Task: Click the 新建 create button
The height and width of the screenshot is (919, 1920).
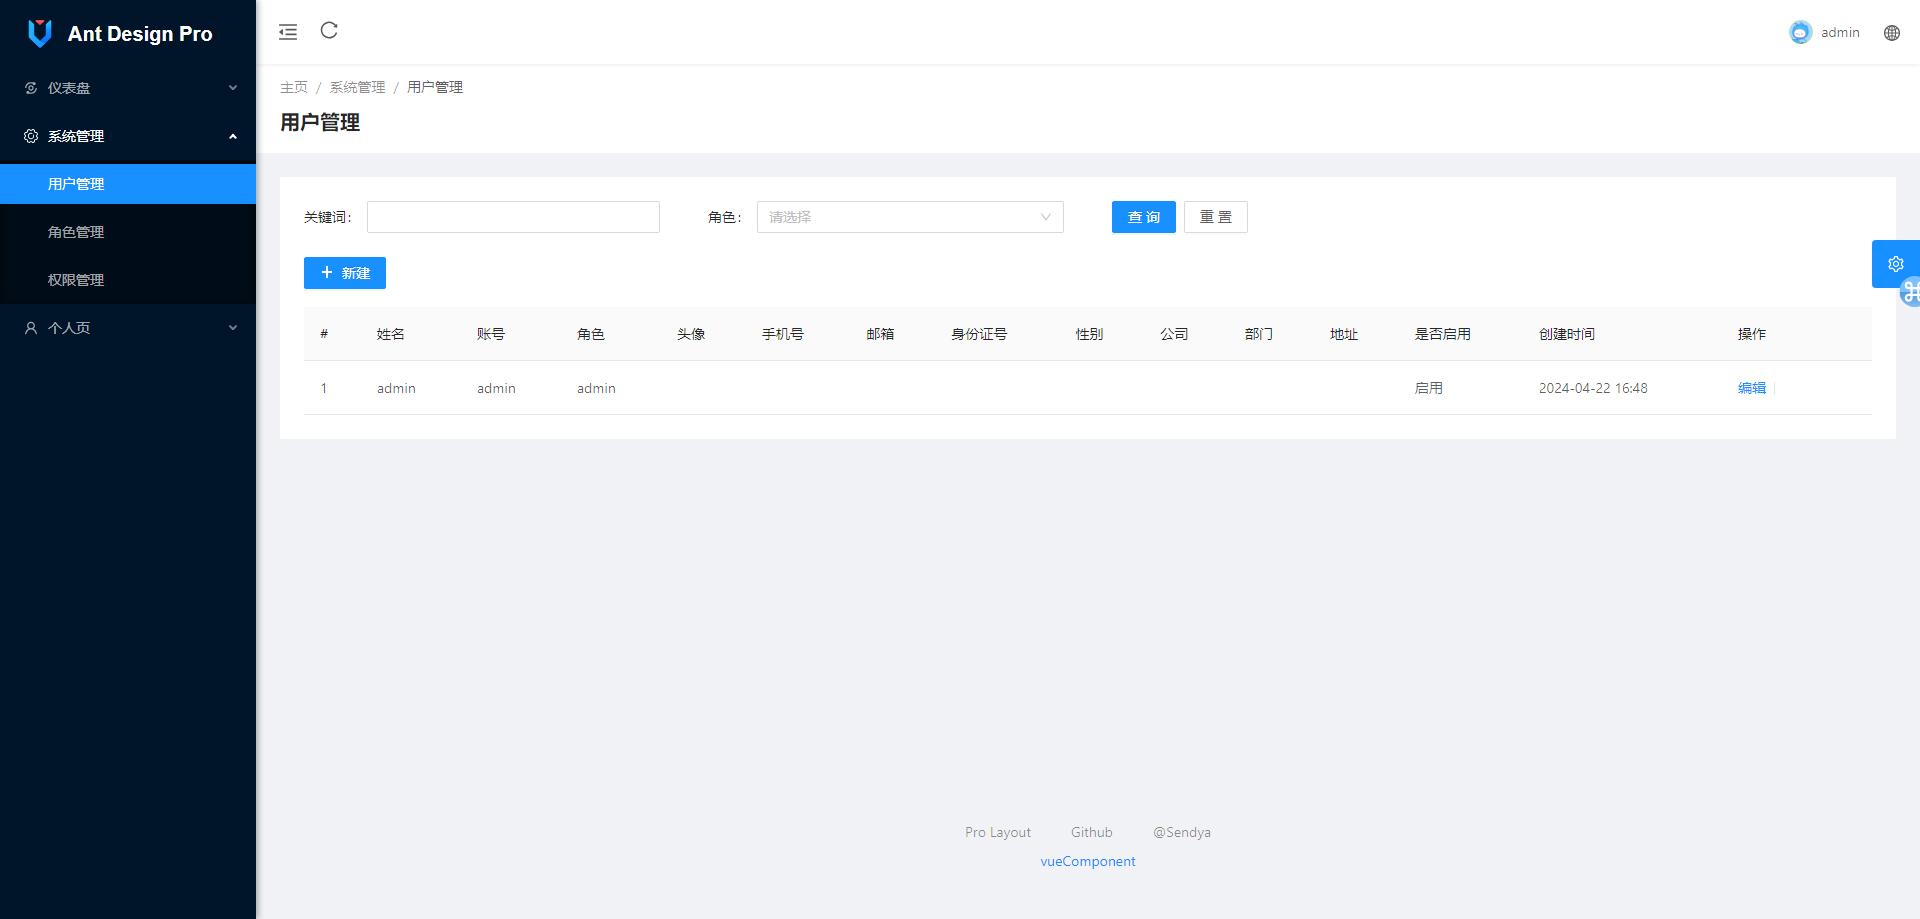Action: click(x=345, y=273)
